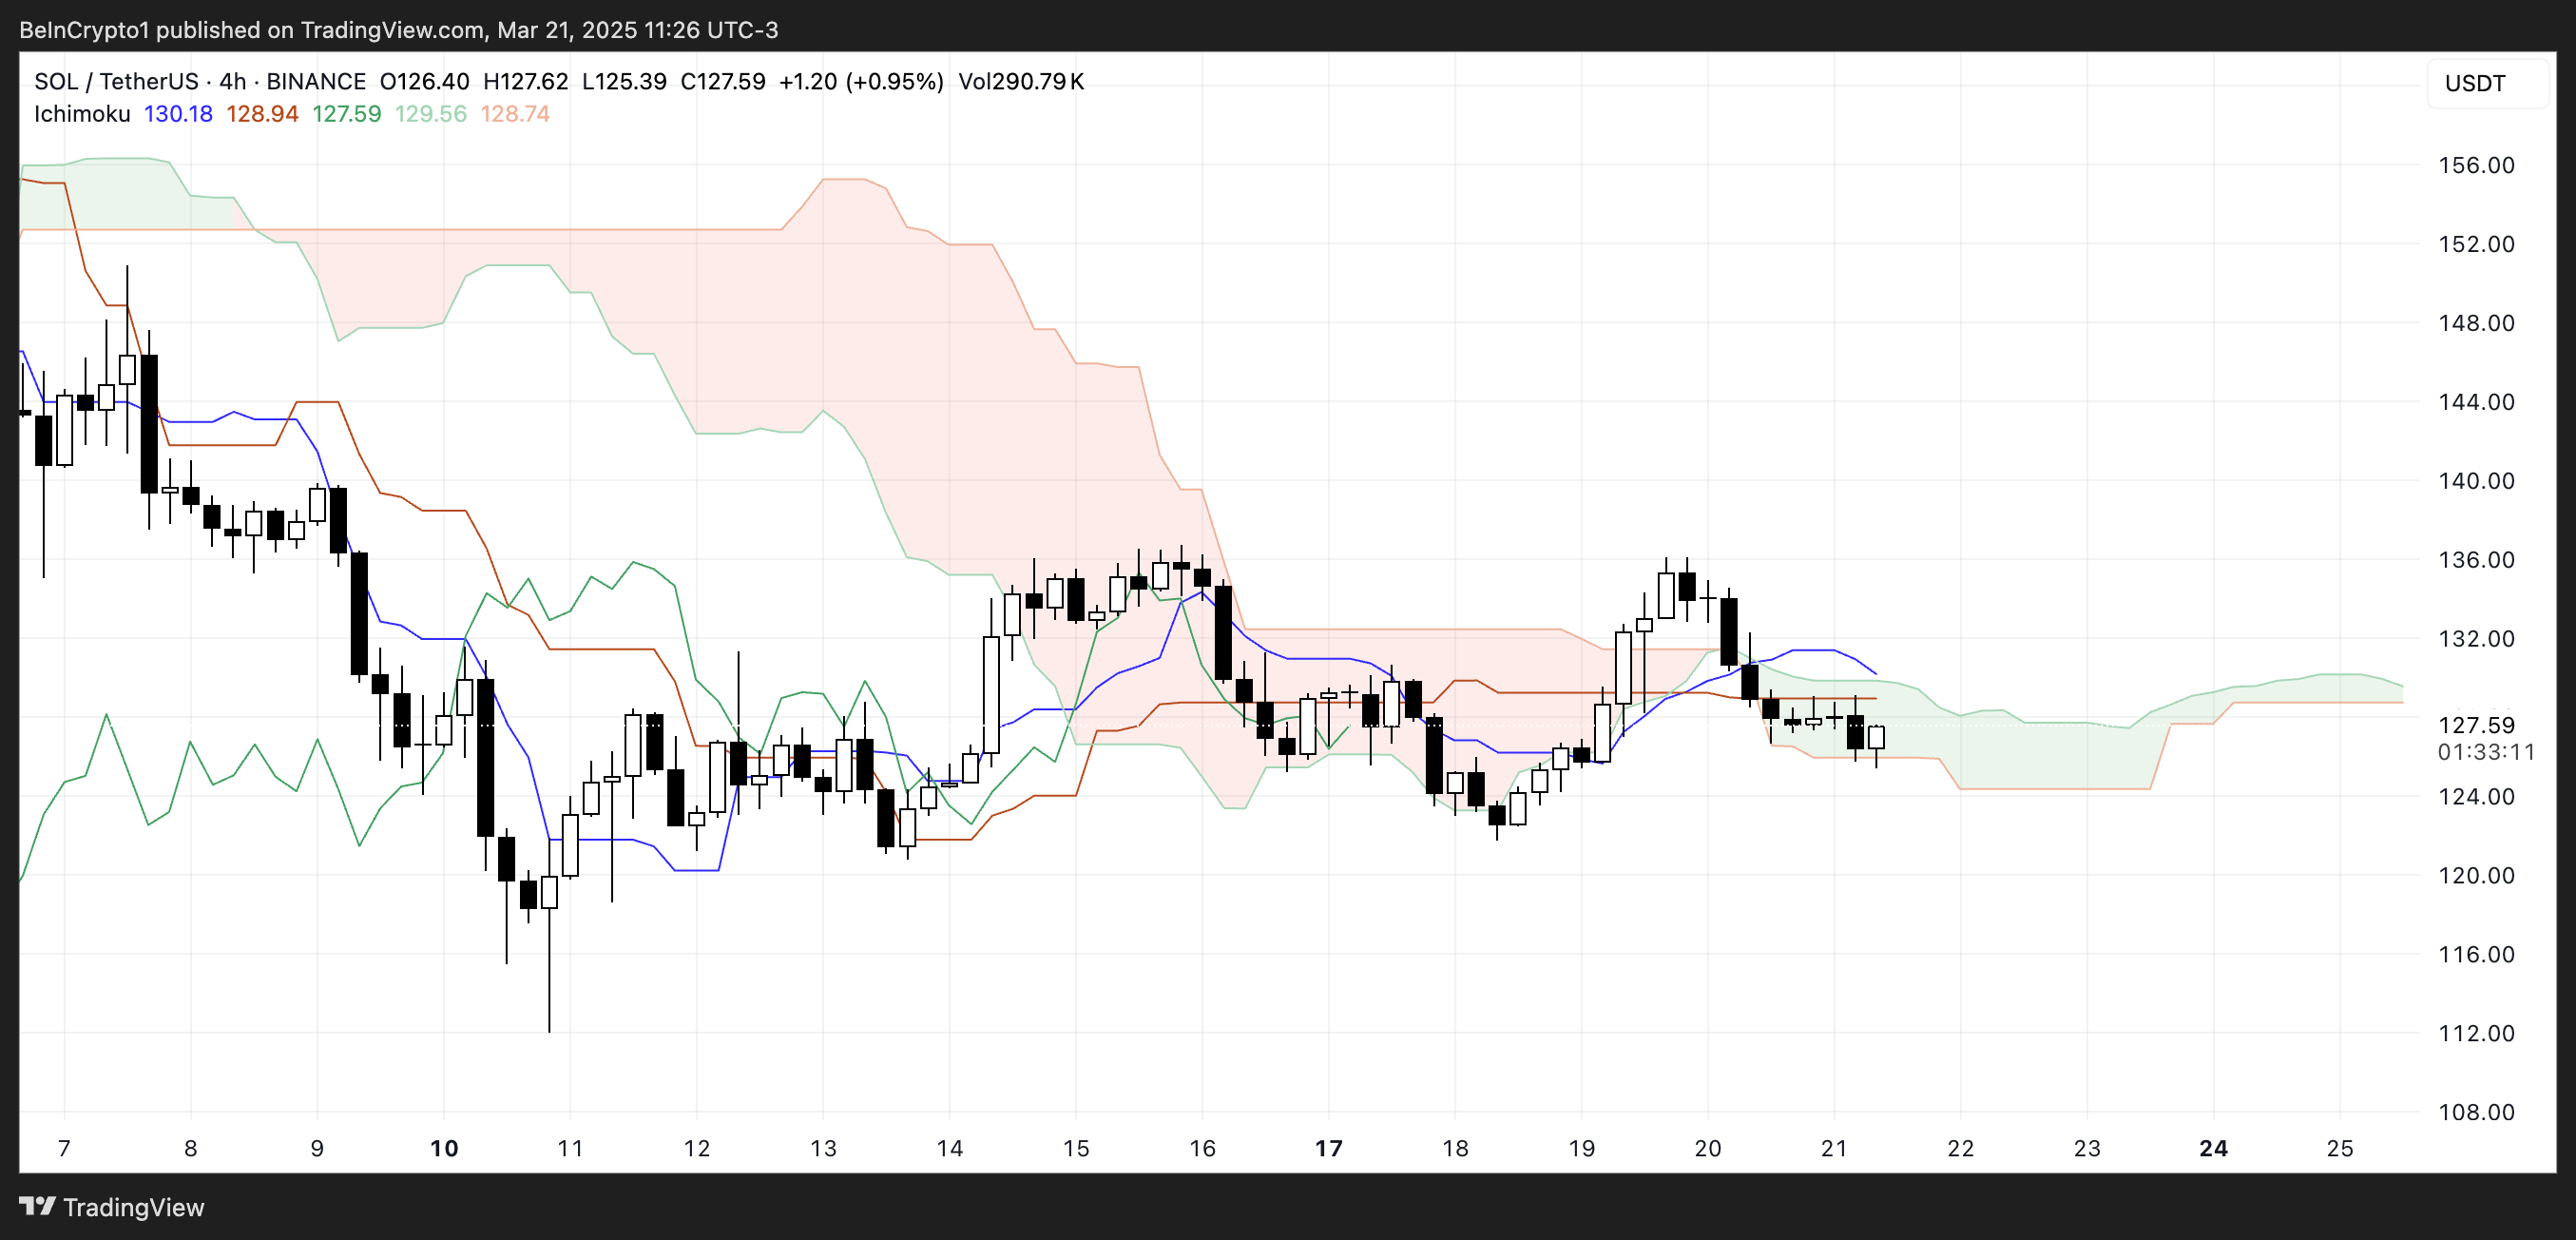Click the current price 127.59 axis label
The height and width of the screenshot is (1240, 2576).
coord(2476,725)
